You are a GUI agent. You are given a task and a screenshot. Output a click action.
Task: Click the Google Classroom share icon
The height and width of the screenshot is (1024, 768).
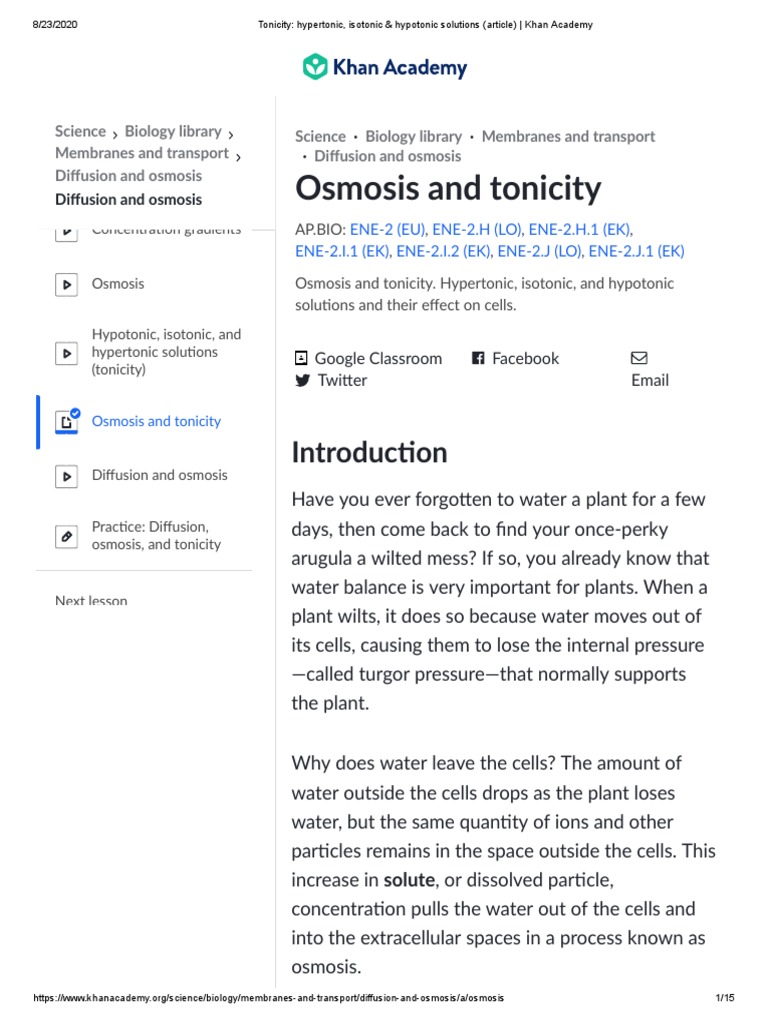pyautogui.click(x=301, y=358)
